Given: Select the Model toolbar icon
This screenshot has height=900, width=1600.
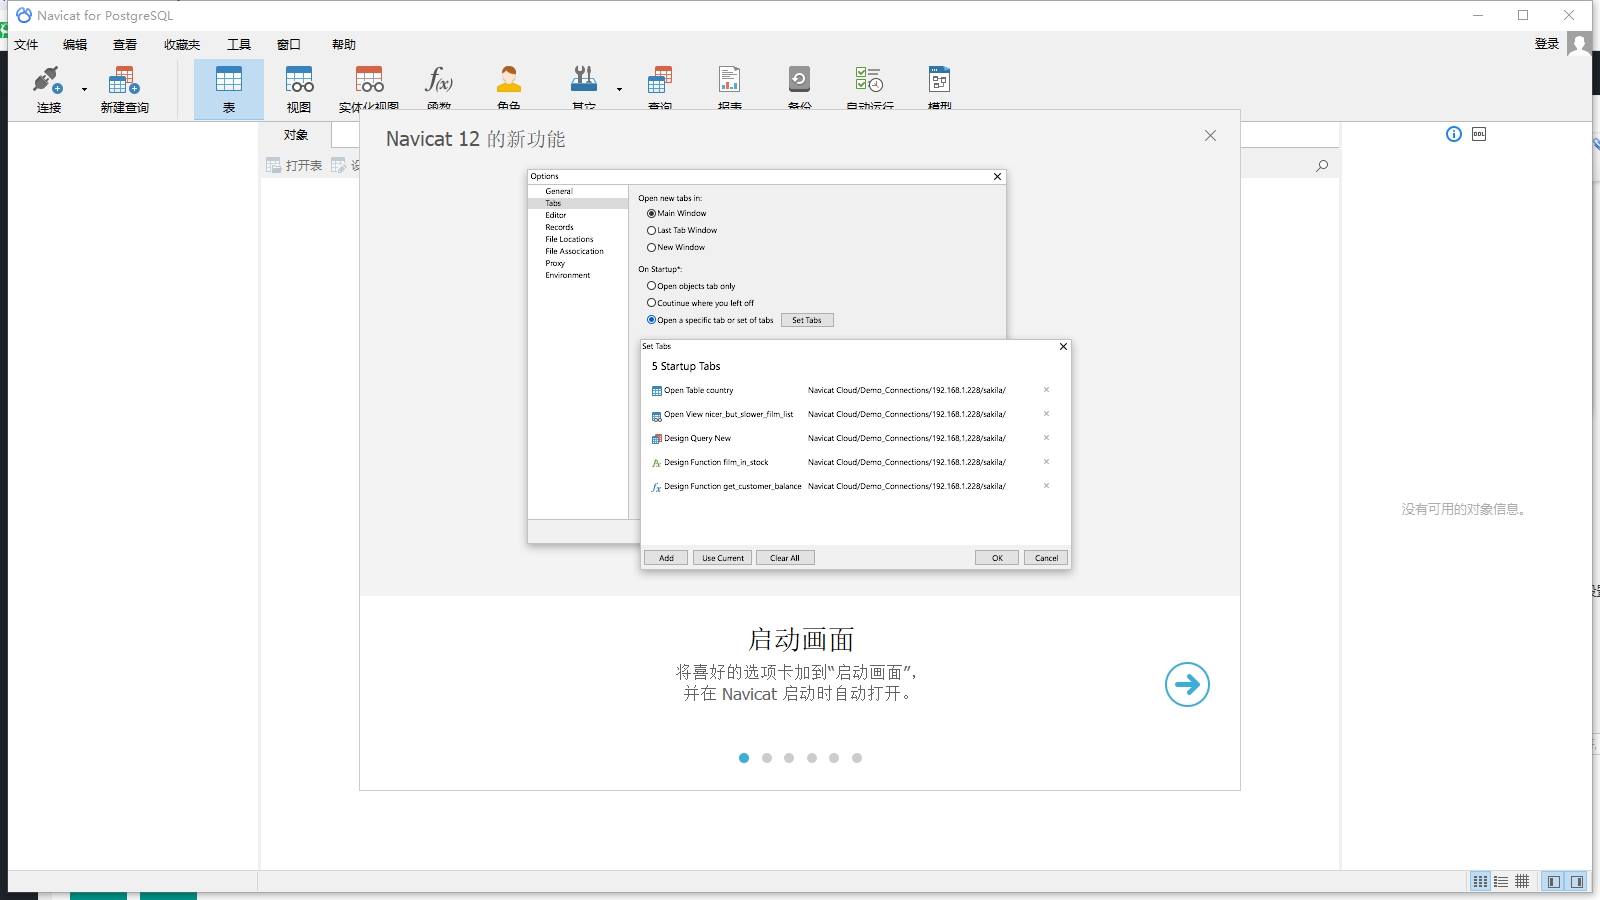Looking at the screenshot, I should tap(939, 86).
